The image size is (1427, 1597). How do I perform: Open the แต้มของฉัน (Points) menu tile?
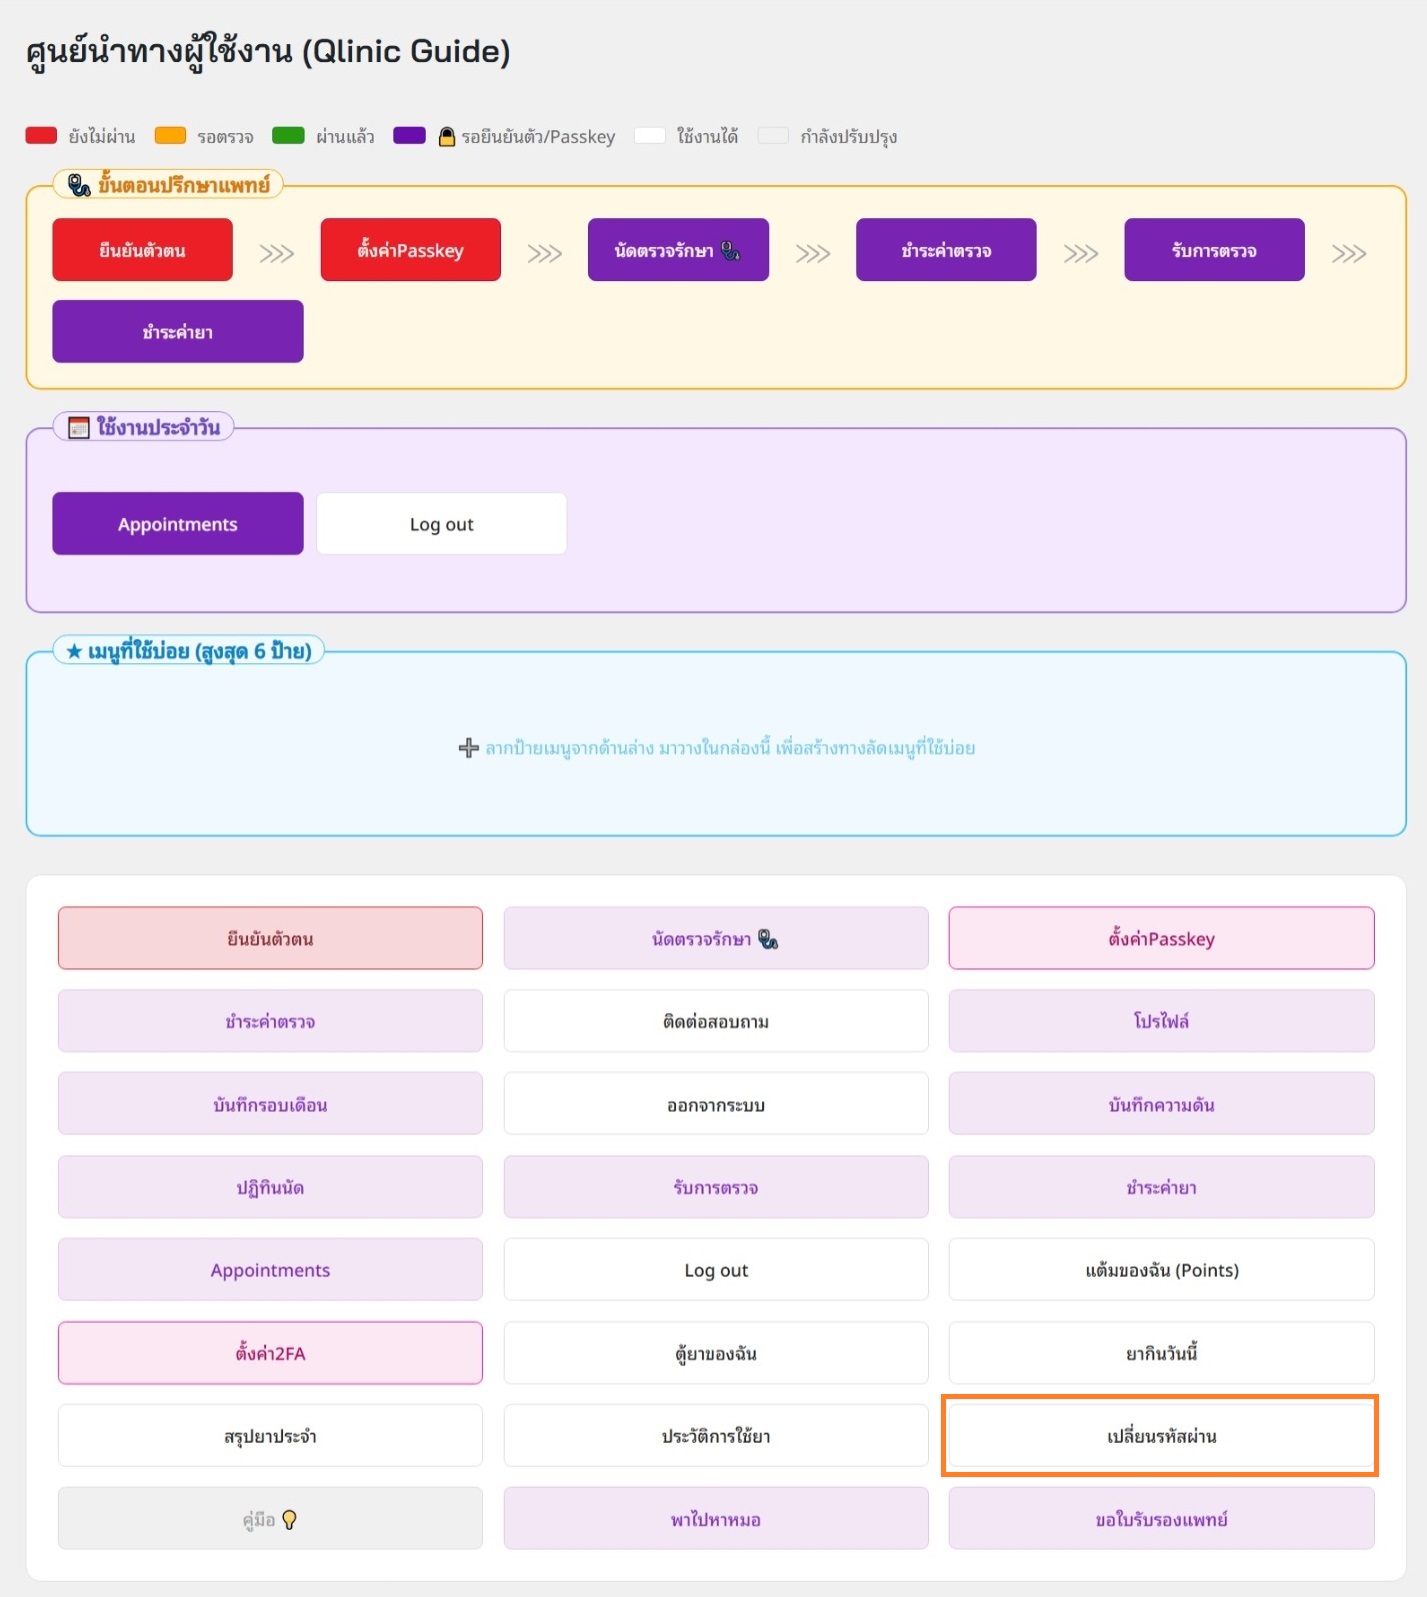pyautogui.click(x=1160, y=1270)
